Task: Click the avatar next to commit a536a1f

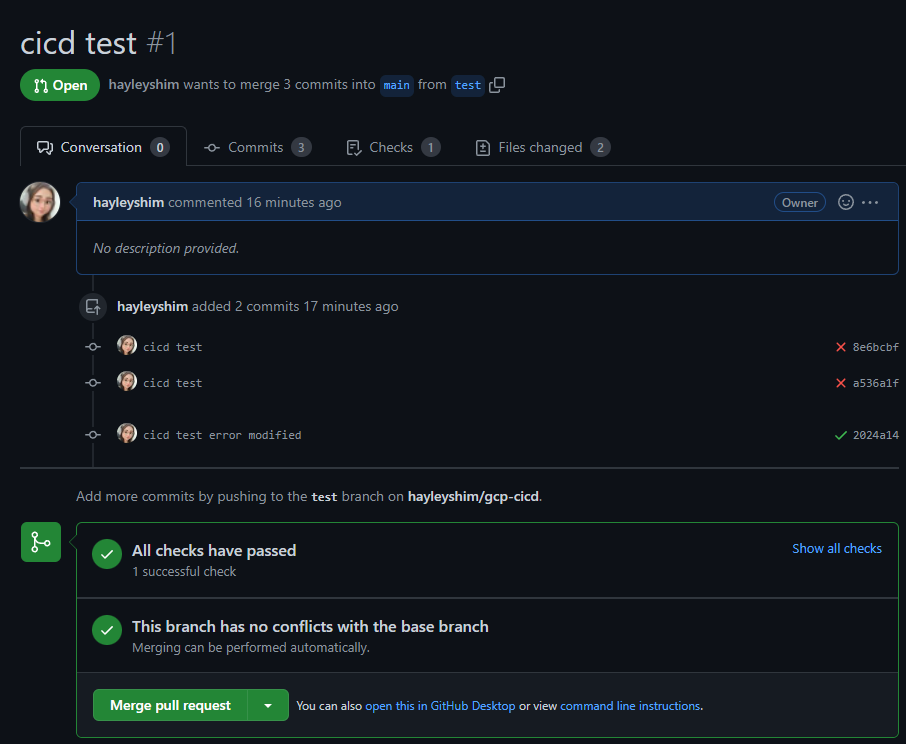Action: coord(127,381)
